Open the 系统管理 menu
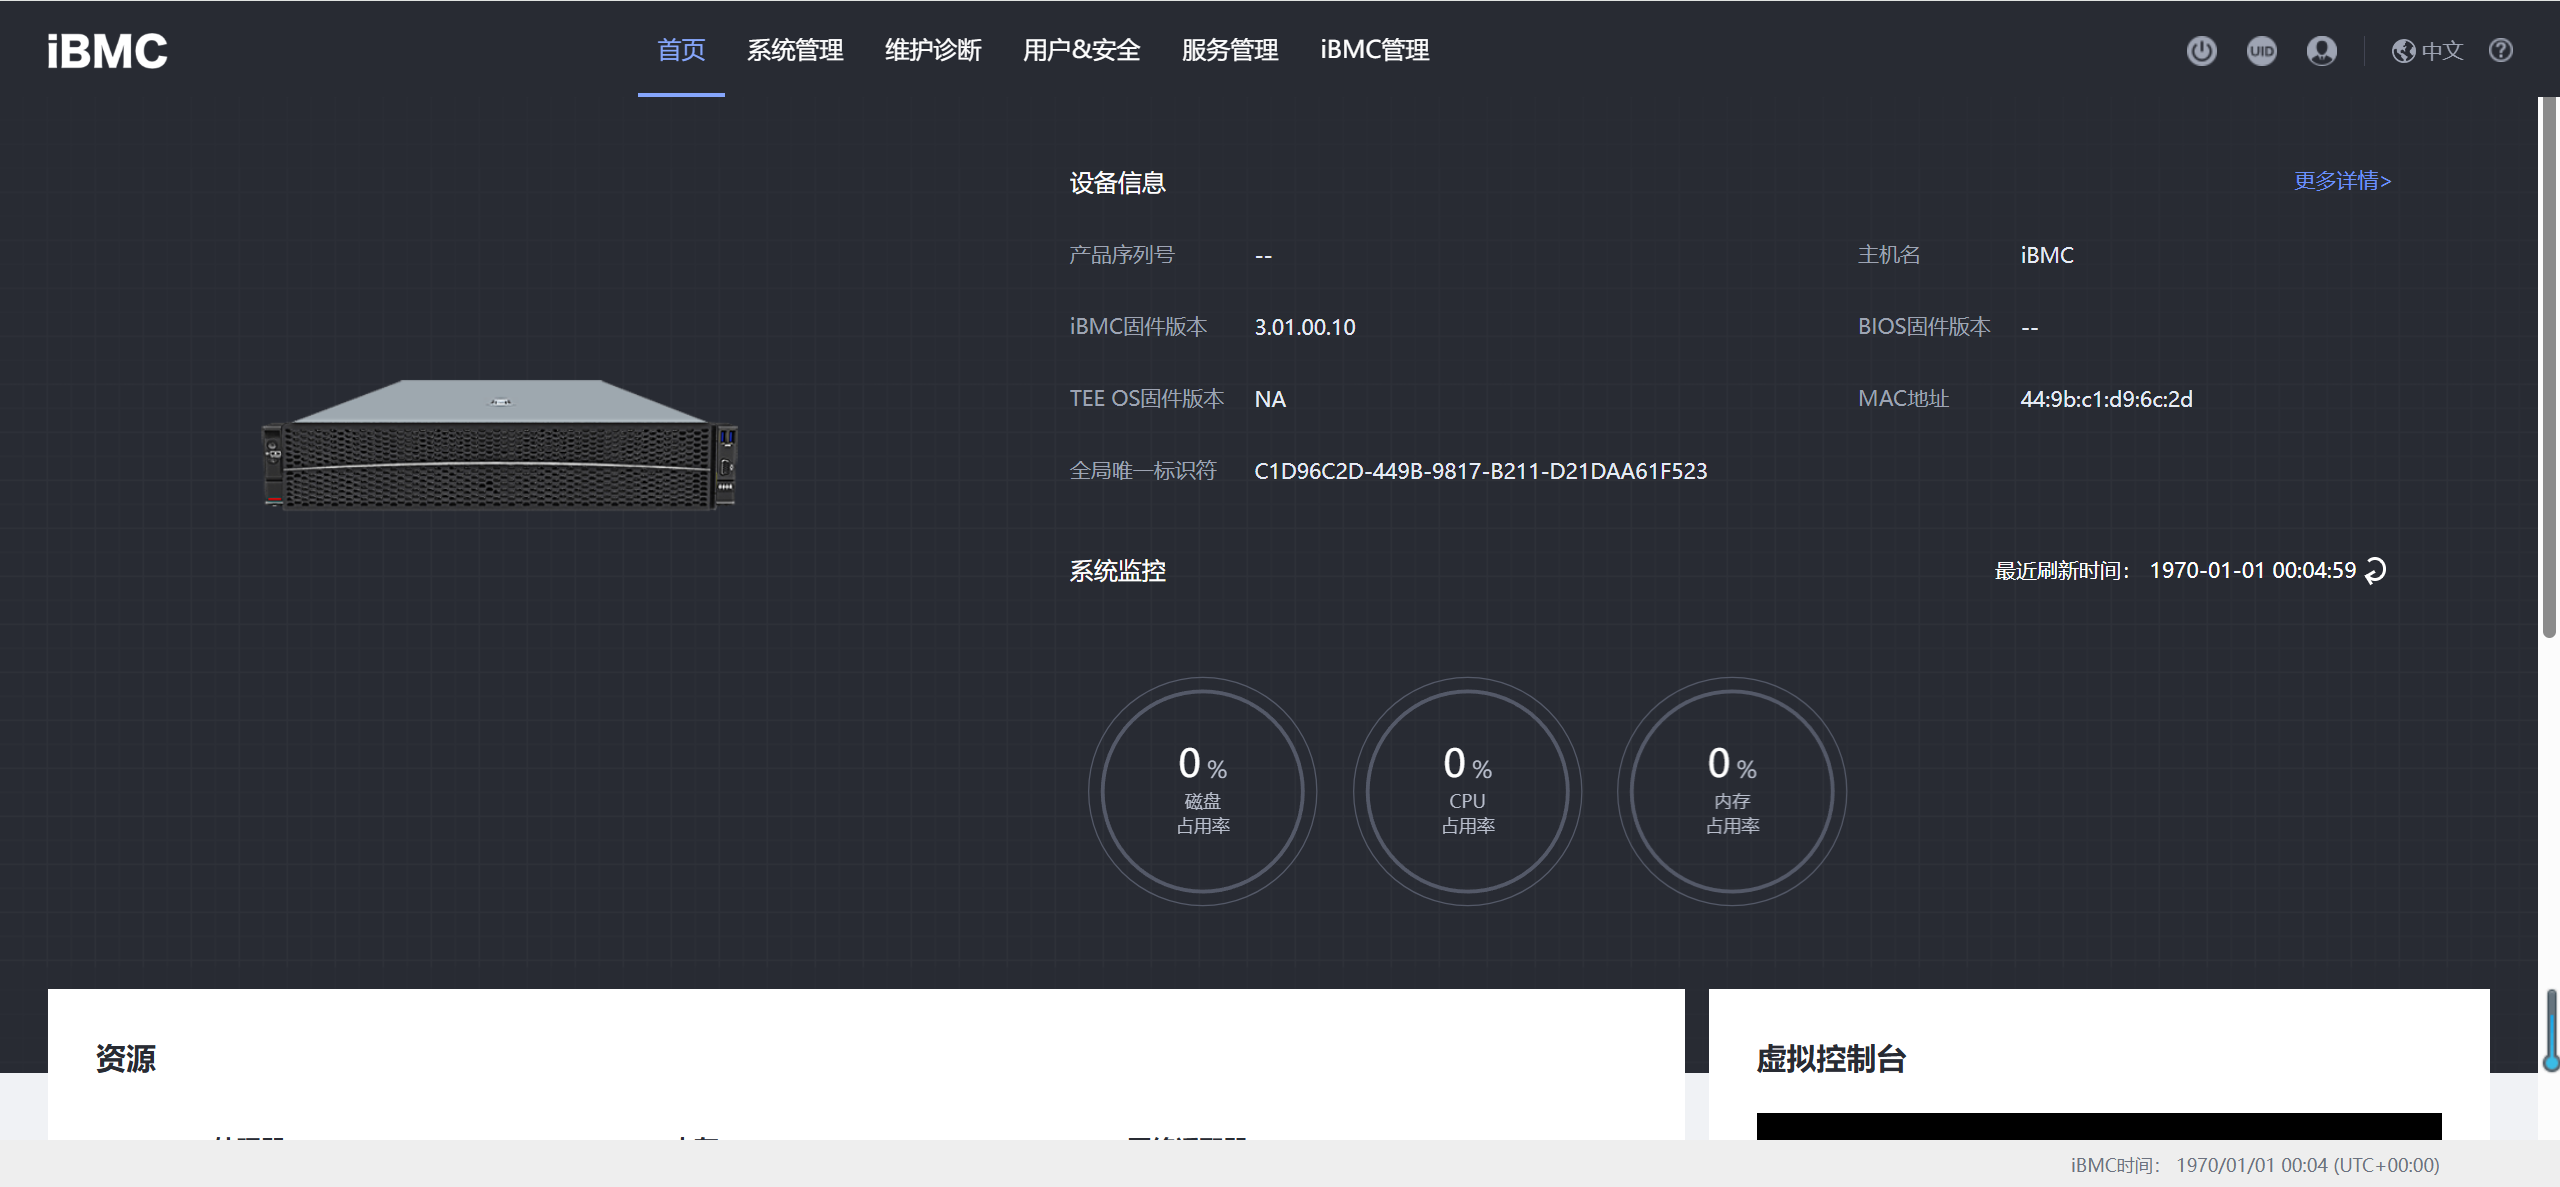Viewport: 2560px width, 1187px height. point(795,50)
